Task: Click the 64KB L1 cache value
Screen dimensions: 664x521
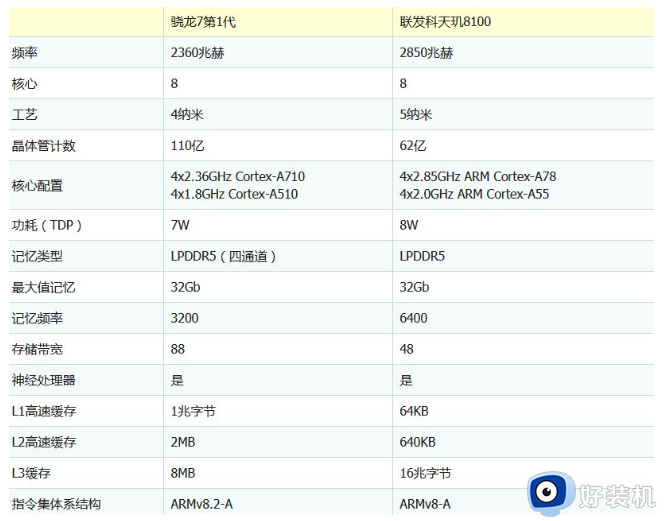Action: click(x=414, y=411)
